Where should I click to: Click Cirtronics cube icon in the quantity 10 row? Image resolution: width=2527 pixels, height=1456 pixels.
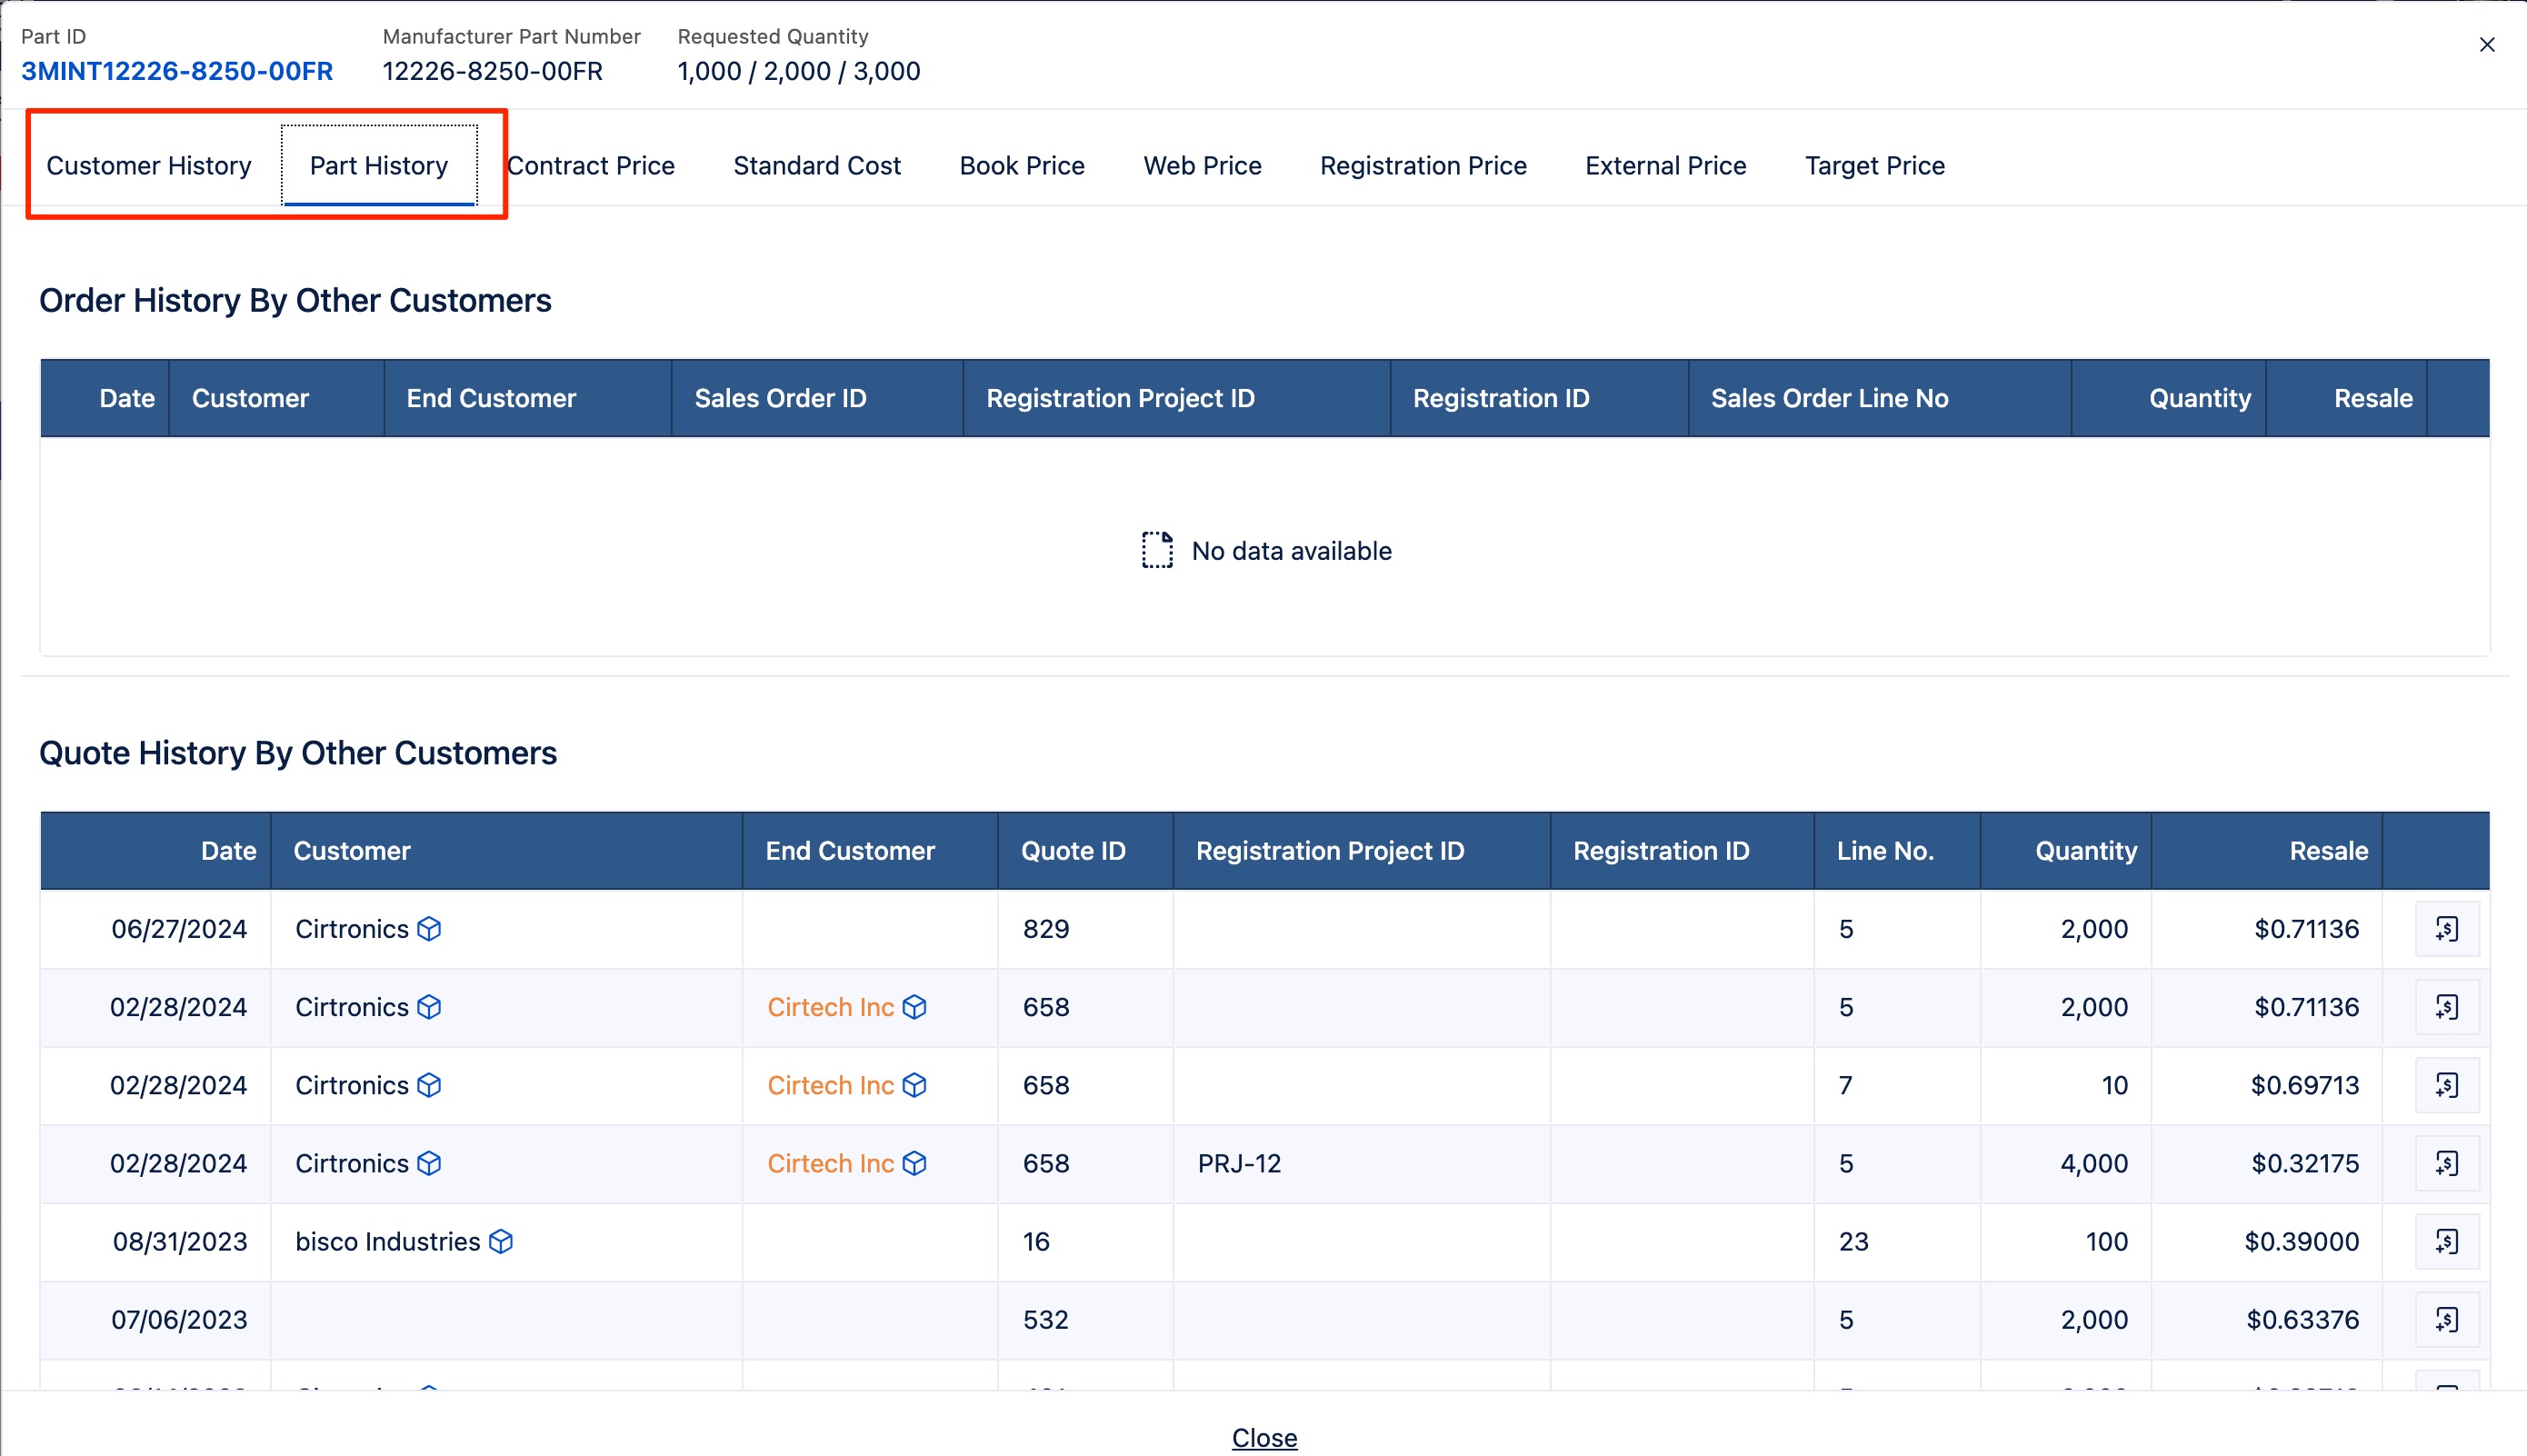(429, 1085)
